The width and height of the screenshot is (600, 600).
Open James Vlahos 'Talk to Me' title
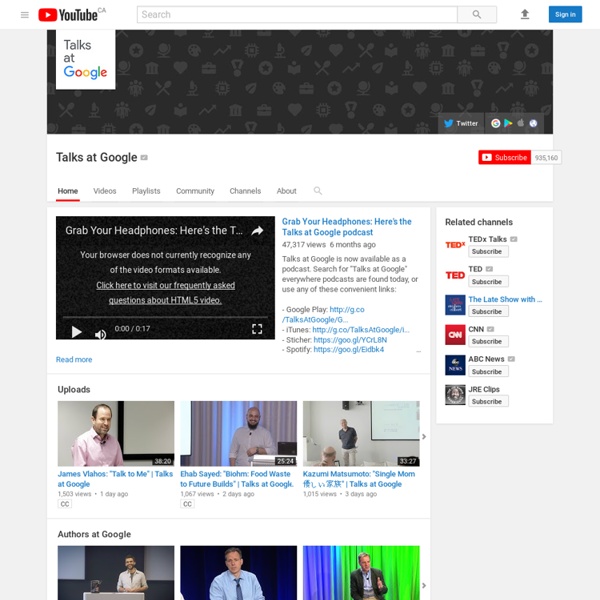115,479
